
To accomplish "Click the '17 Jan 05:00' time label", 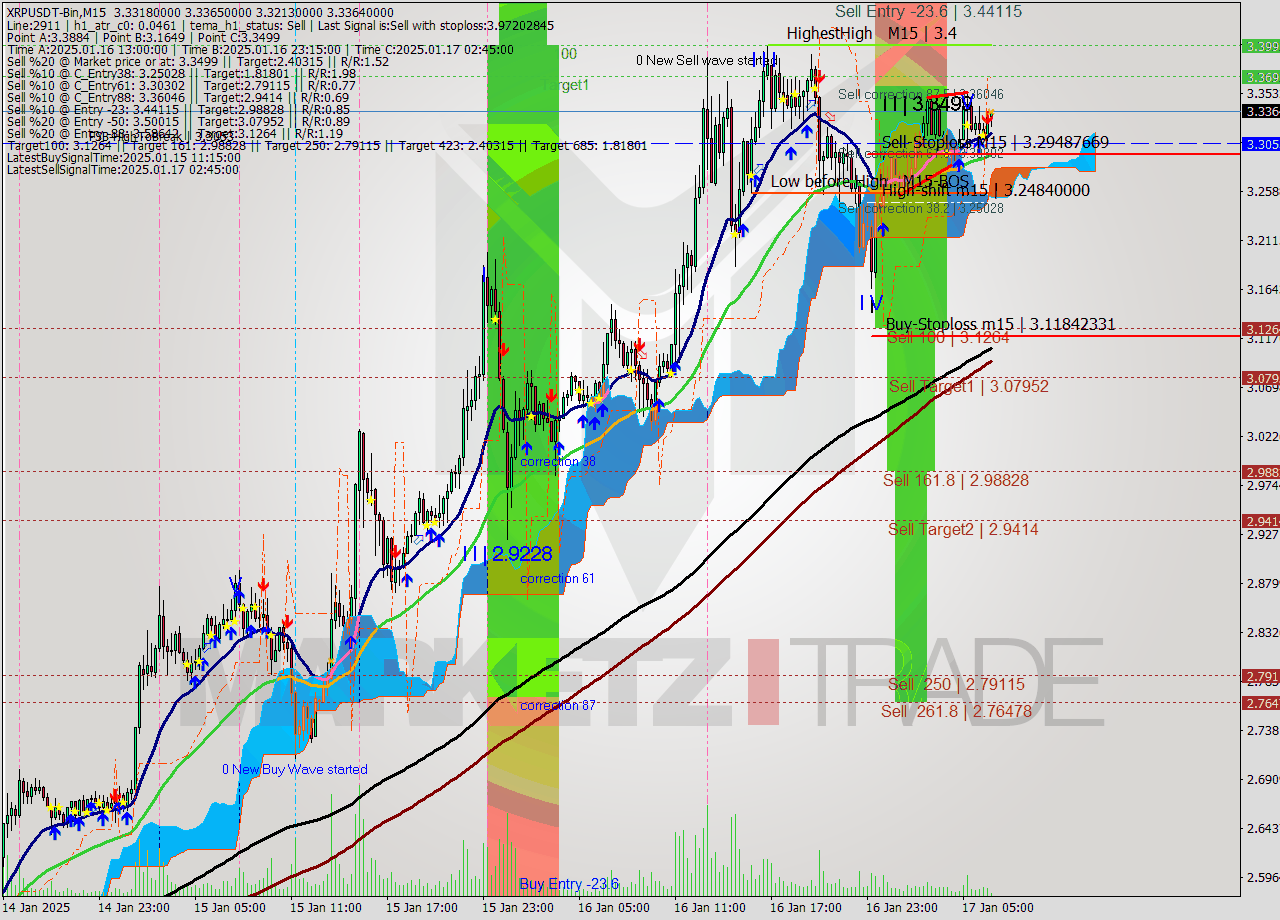I will coord(997,908).
